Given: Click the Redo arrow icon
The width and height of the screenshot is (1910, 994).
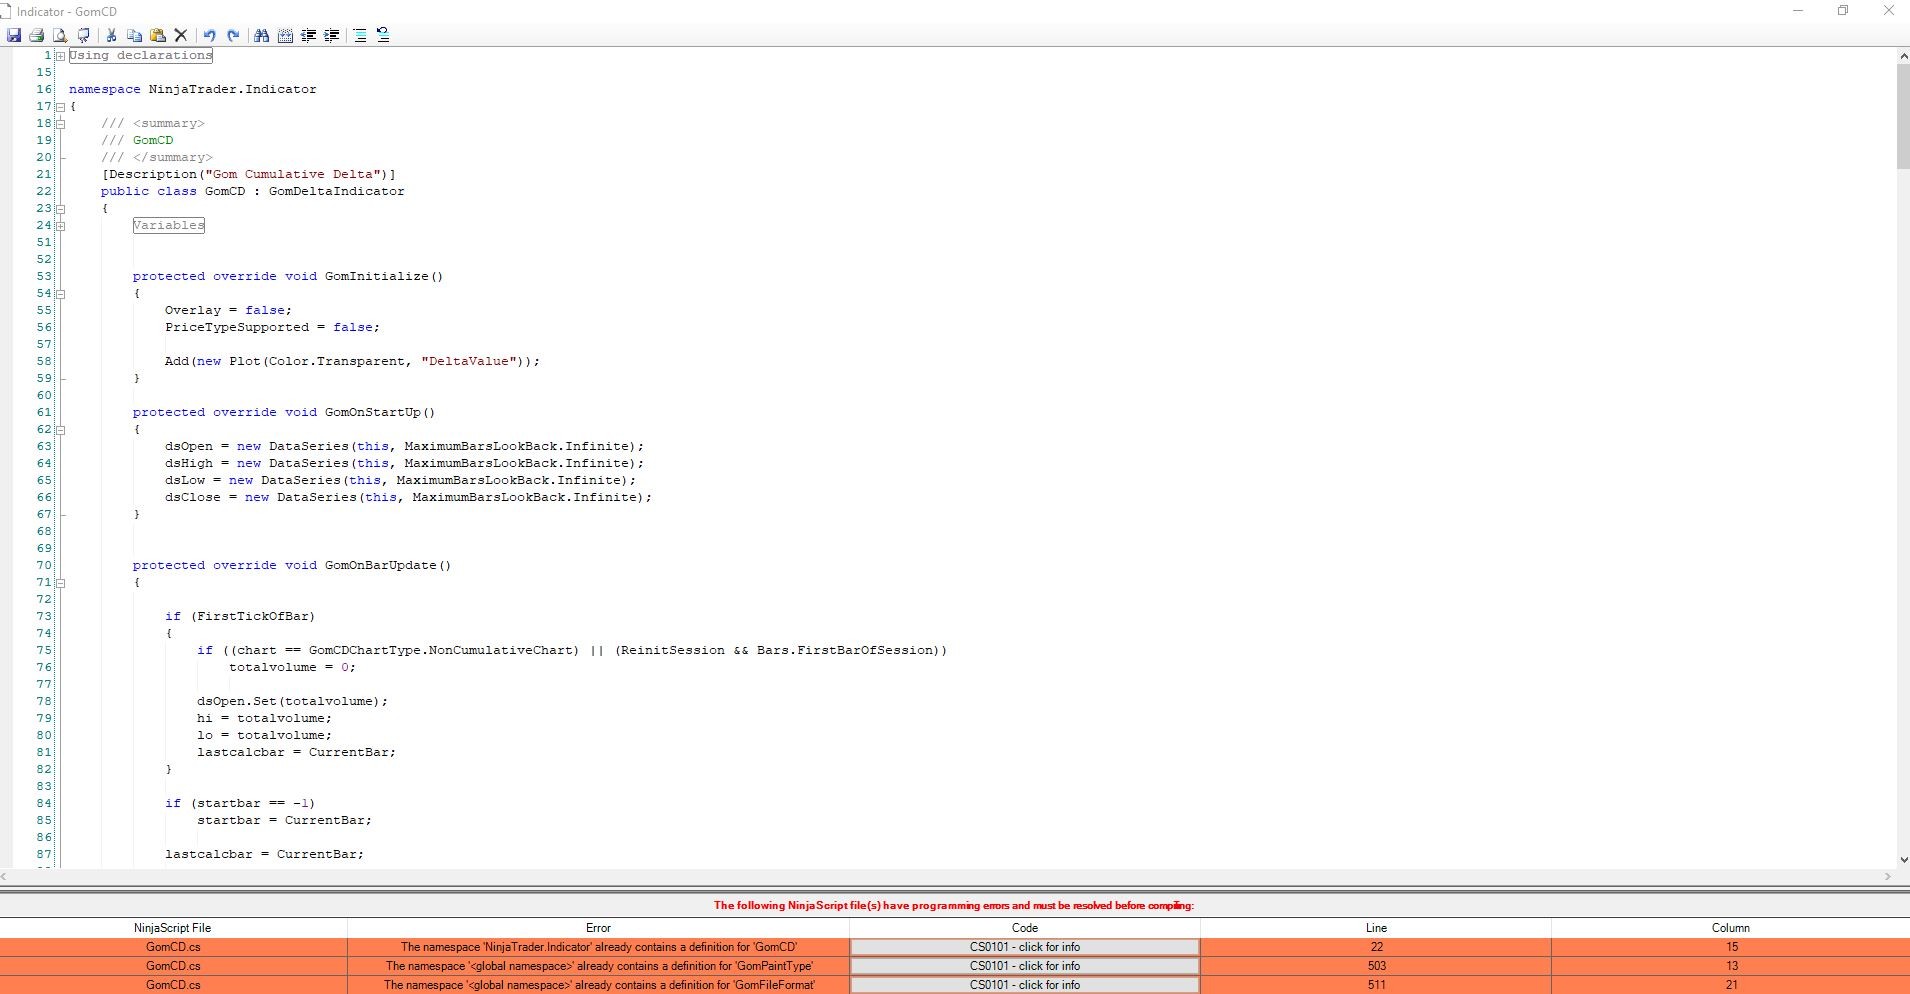Looking at the screenshot, I should [233, 36].
